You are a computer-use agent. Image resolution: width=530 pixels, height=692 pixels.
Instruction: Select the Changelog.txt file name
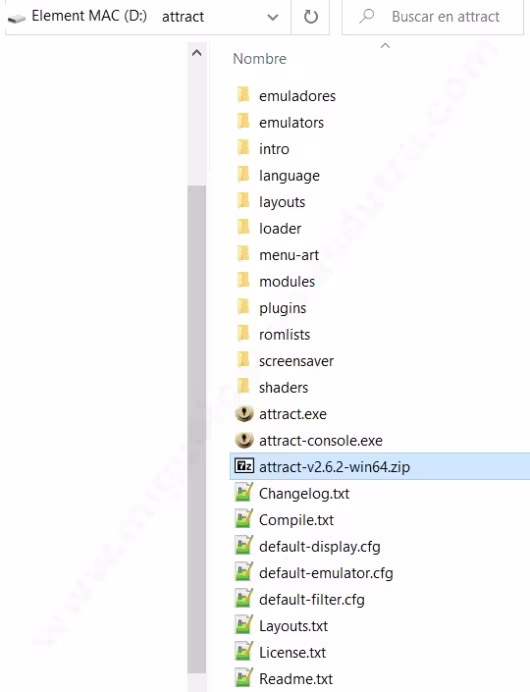[304, 493]
